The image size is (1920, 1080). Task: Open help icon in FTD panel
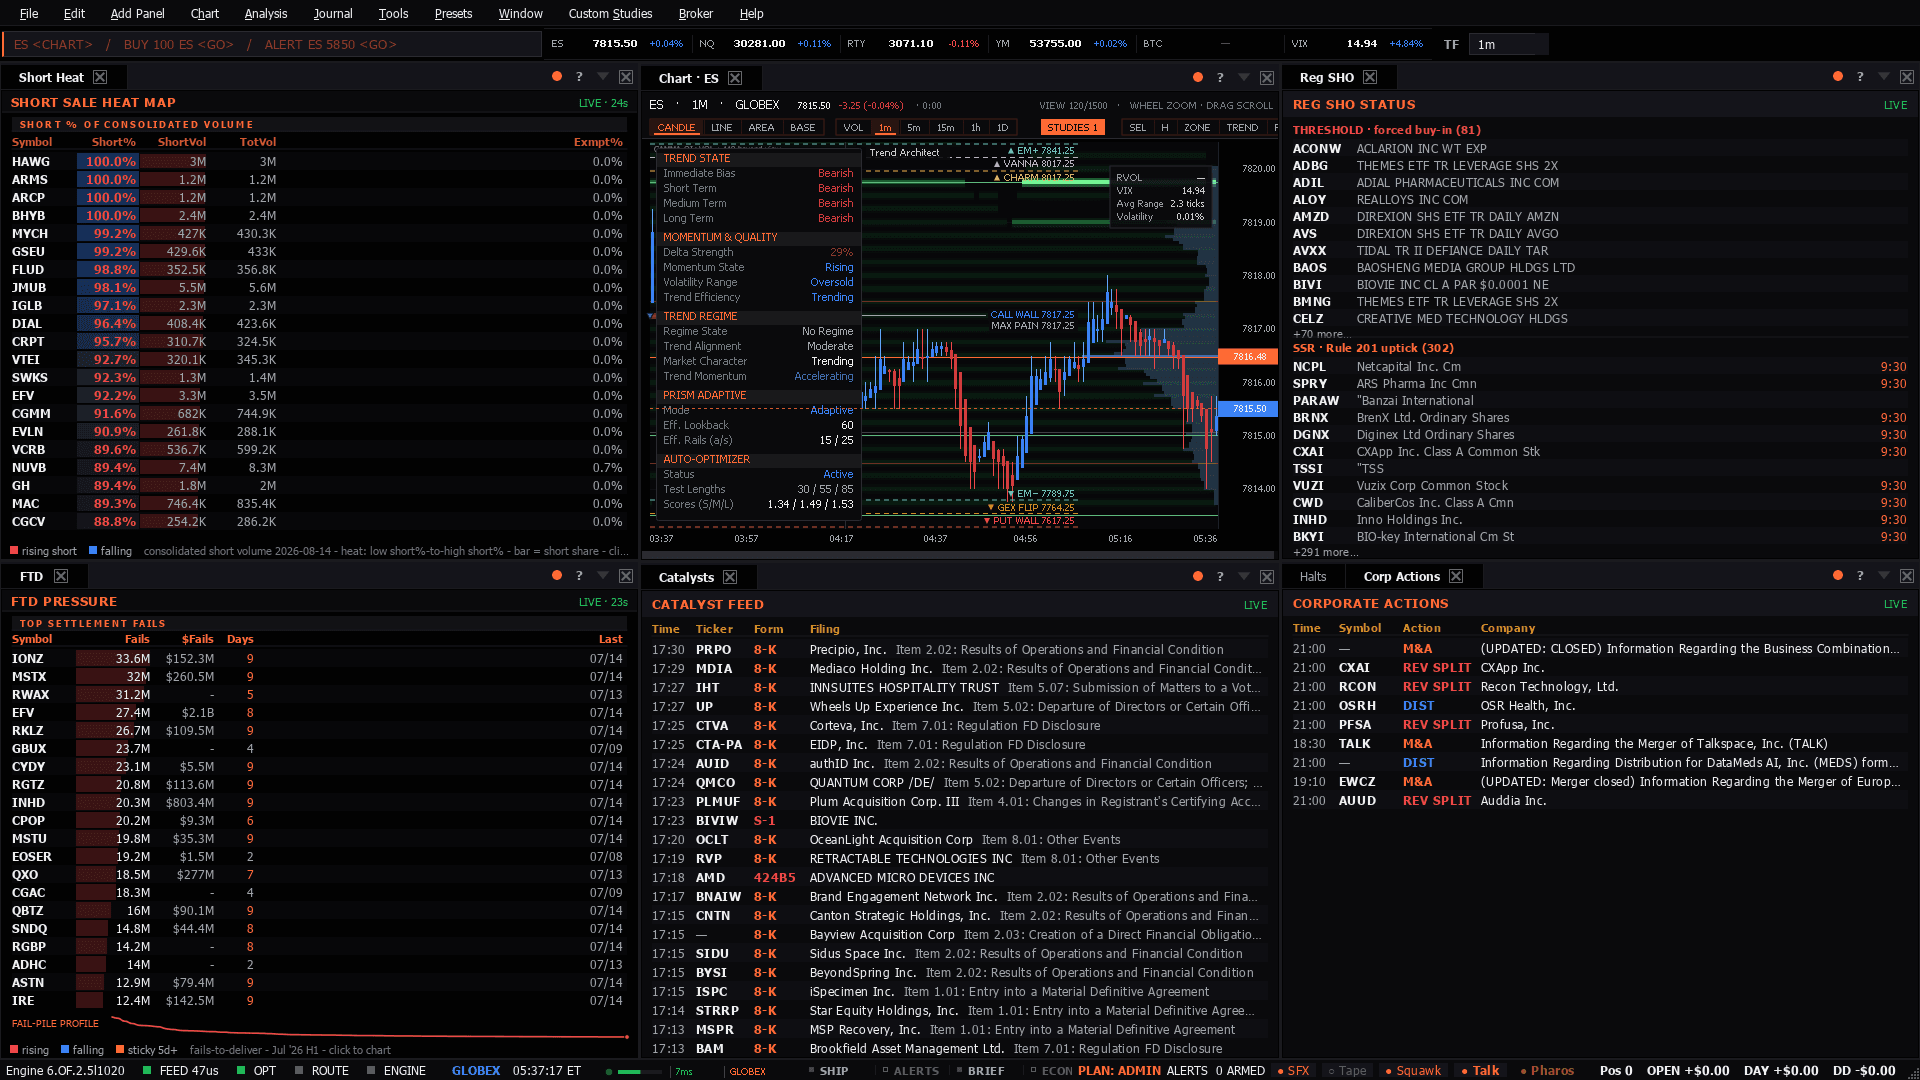pos(579,576)
